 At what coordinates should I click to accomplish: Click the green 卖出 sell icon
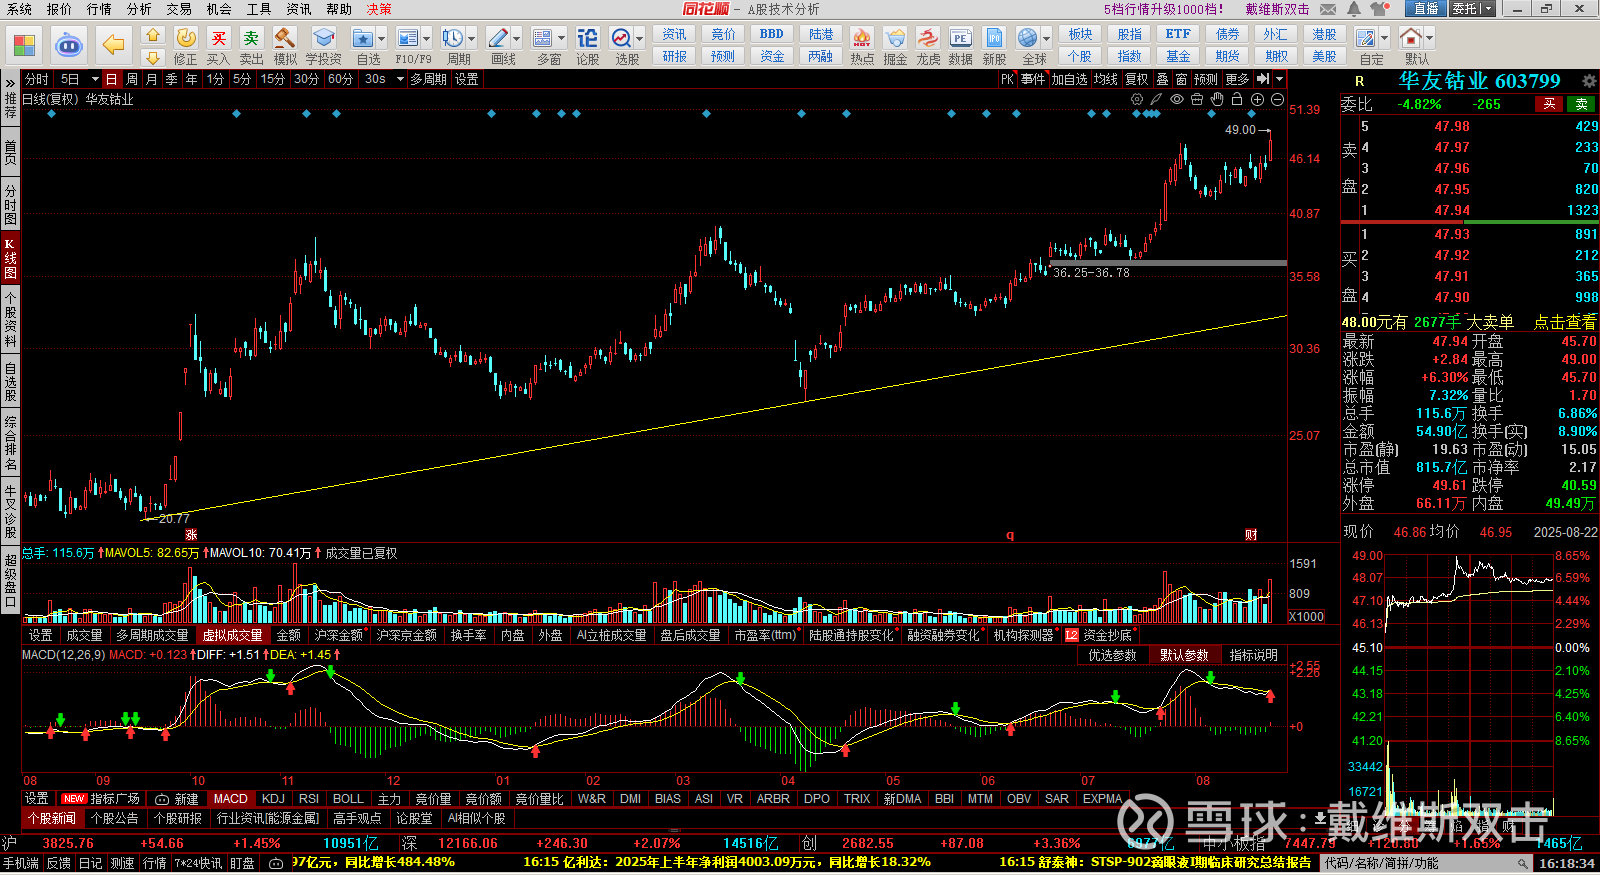tap(251, 38)
